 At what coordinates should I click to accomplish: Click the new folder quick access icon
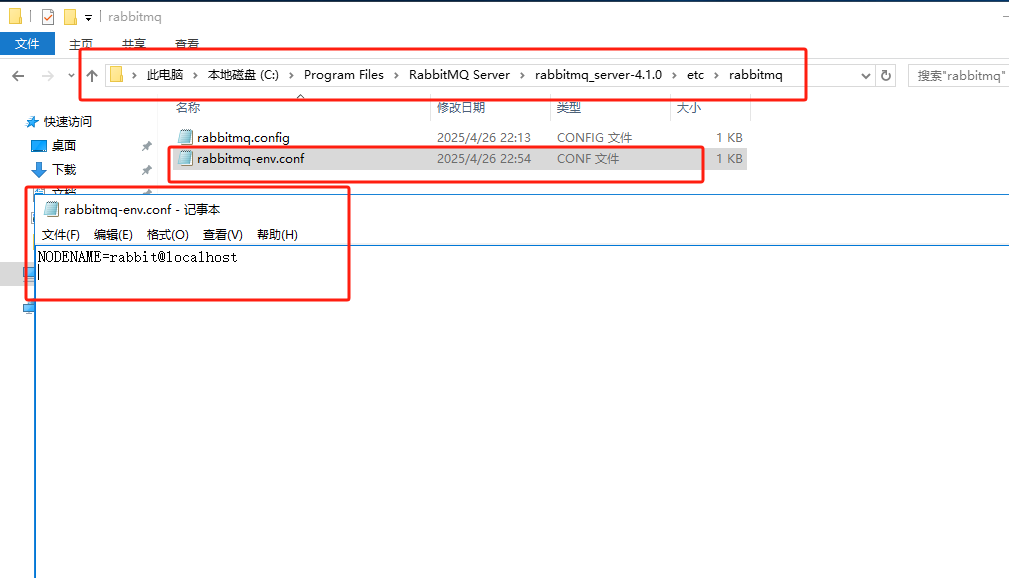pyautogui.click(x=70, y=17)
